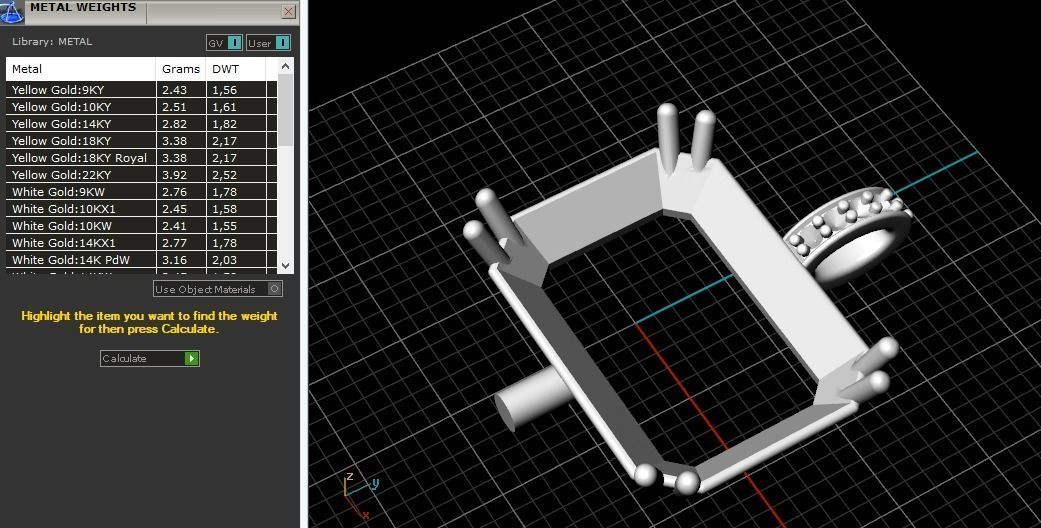The width and height of the screenshot is (1041, 528).
Task: Click the Metal column header
Action: pos(80,69)
